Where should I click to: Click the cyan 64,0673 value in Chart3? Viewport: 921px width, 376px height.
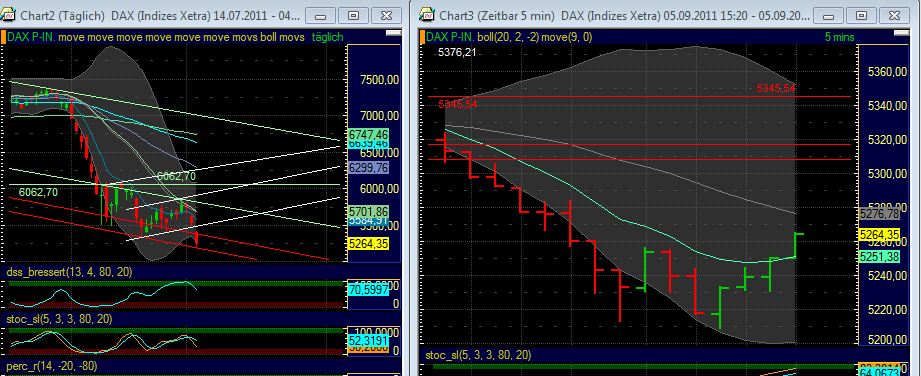click(x=879, y=372)
